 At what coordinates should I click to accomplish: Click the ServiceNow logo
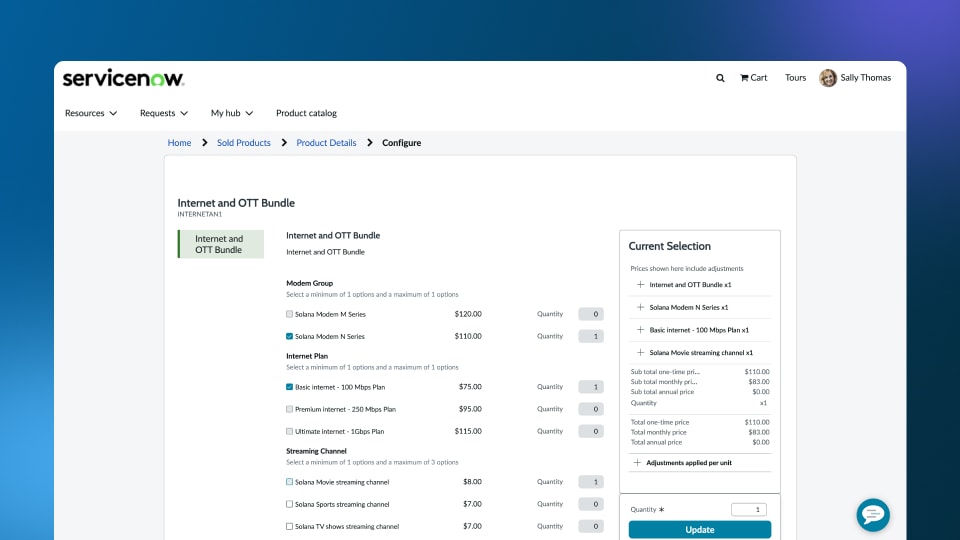point(123,78)
